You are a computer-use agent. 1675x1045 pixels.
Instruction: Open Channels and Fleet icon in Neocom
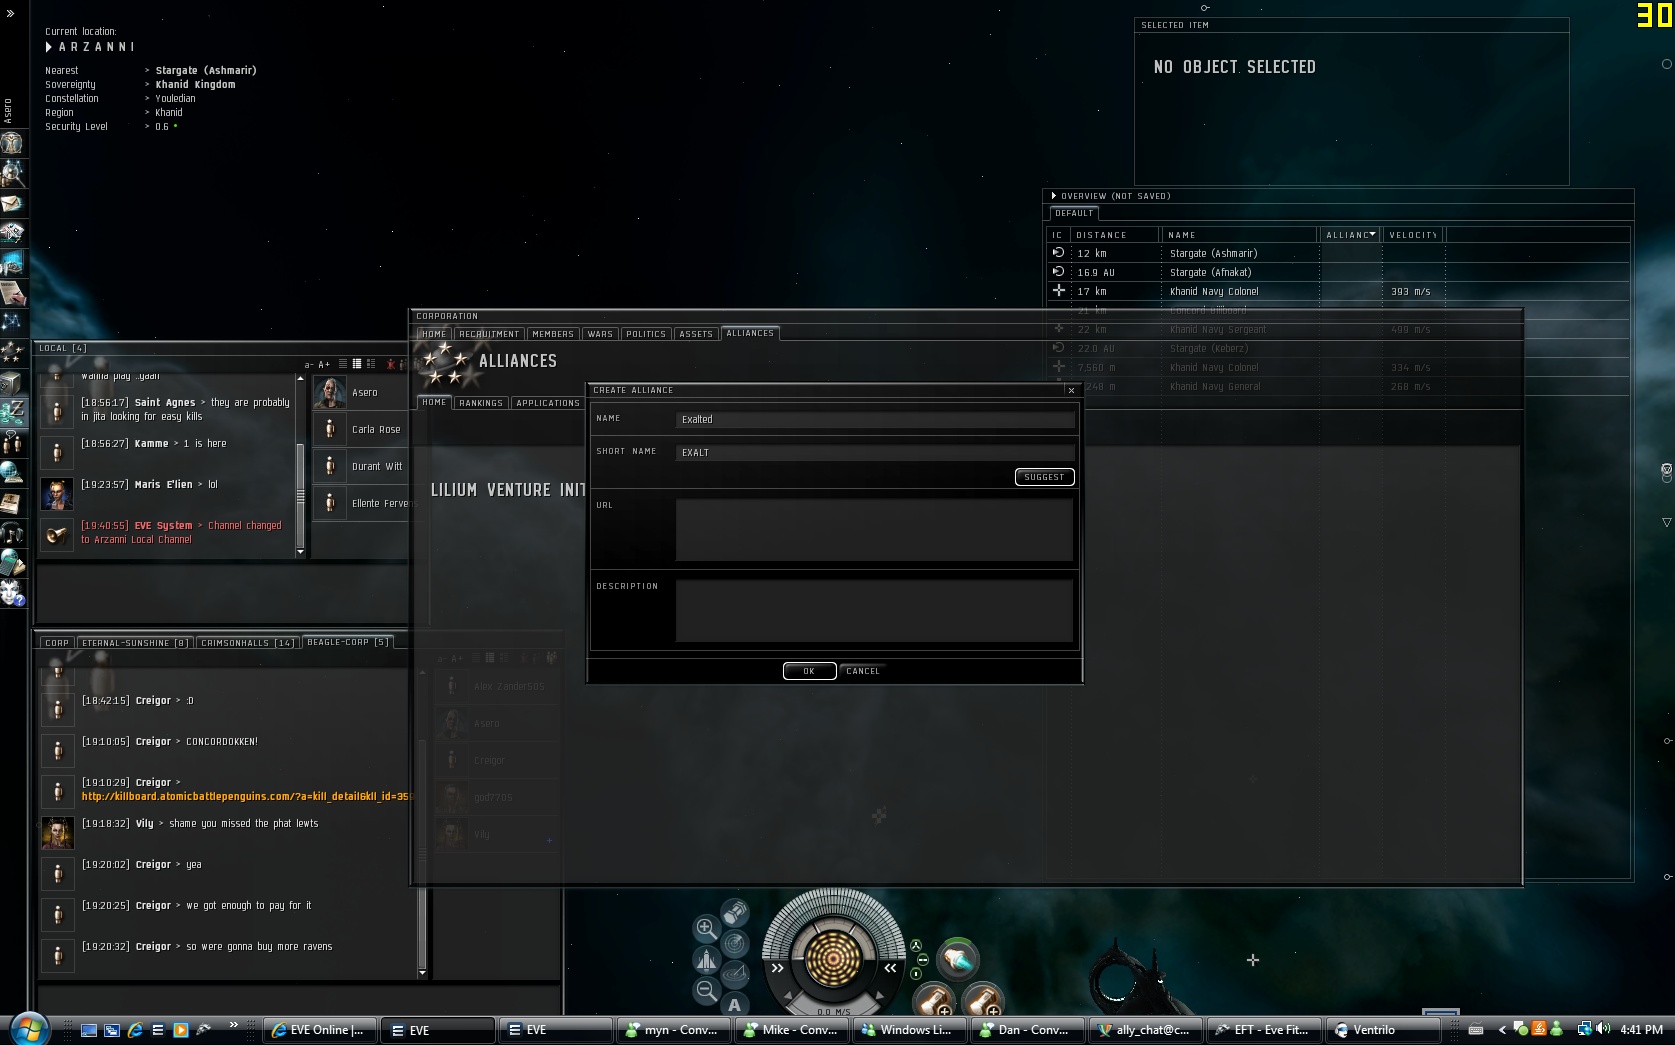click(12, 441)
